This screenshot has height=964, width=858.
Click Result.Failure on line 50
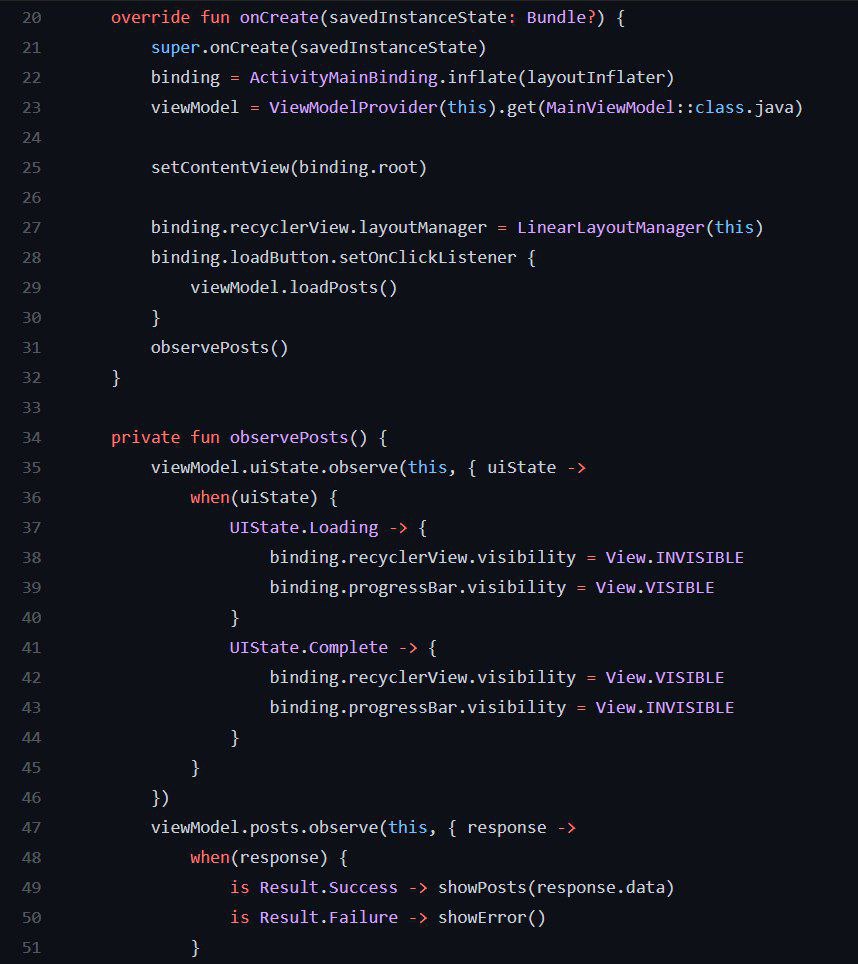click(x=328, y=918)
